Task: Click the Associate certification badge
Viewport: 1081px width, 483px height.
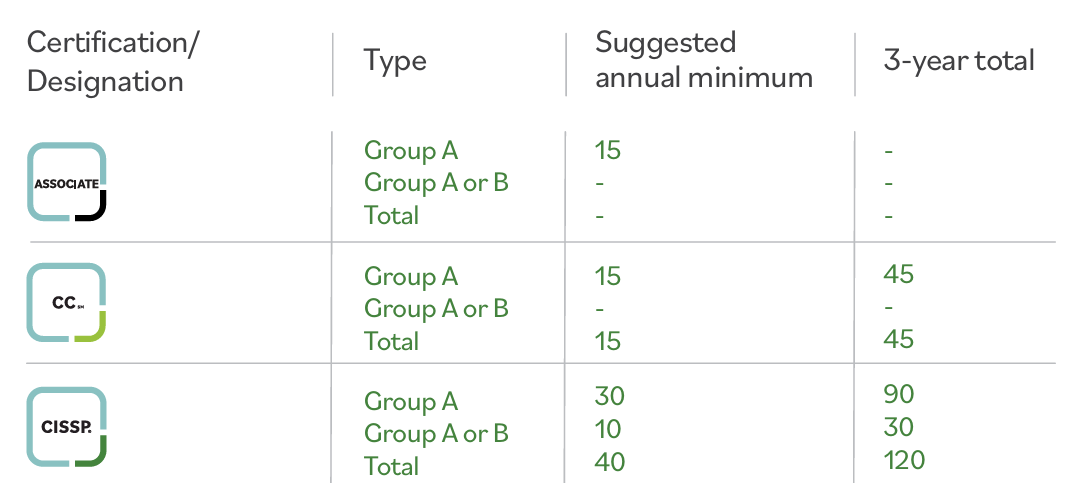Action: [67, 182]
